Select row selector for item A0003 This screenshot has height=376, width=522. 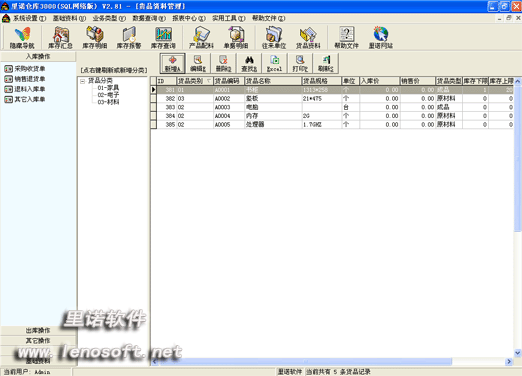pos(153,107)
